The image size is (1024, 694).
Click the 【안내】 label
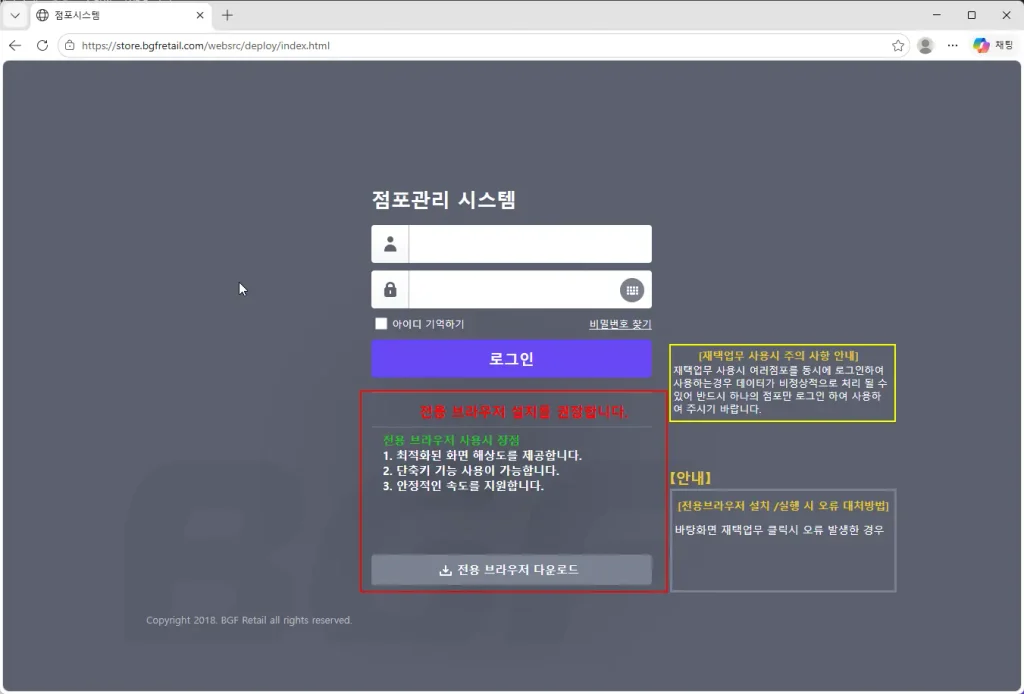pos(690,478)
